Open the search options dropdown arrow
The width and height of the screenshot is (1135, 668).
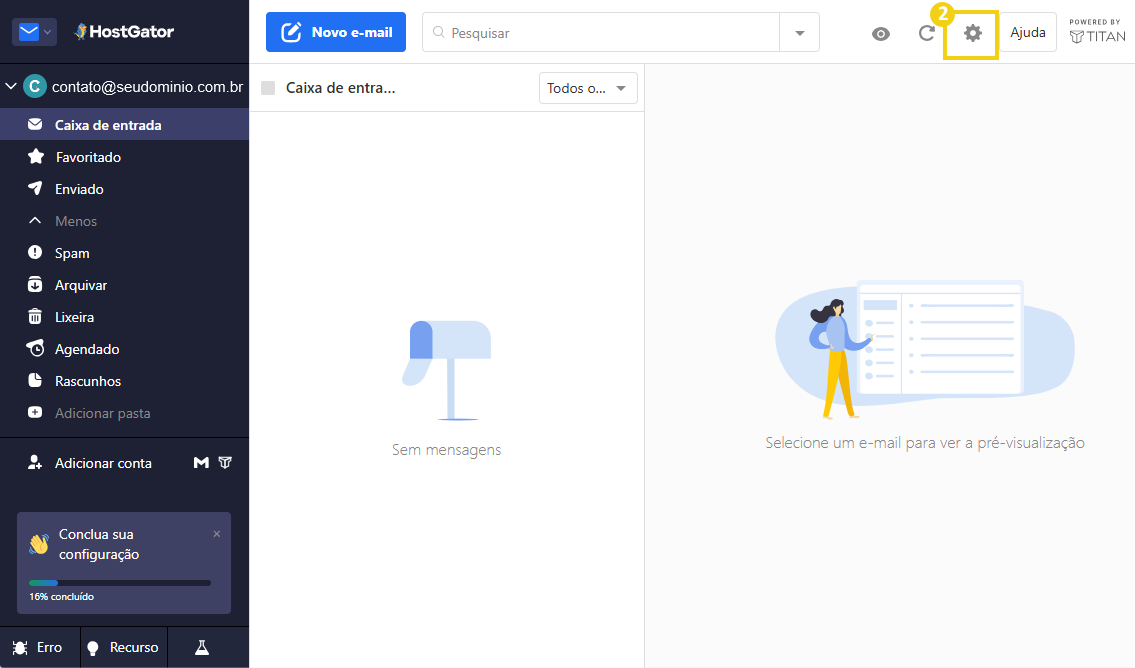pos(798,32)
